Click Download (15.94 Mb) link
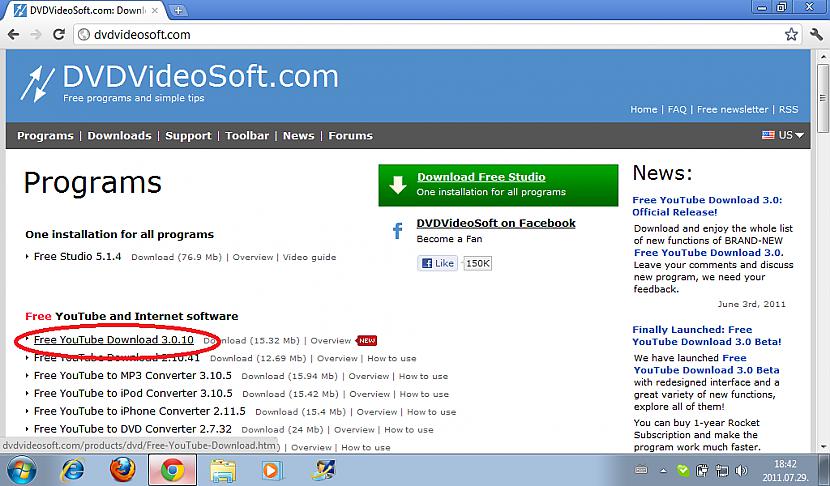This screenshot has height=486, width=830. (289, 376)
